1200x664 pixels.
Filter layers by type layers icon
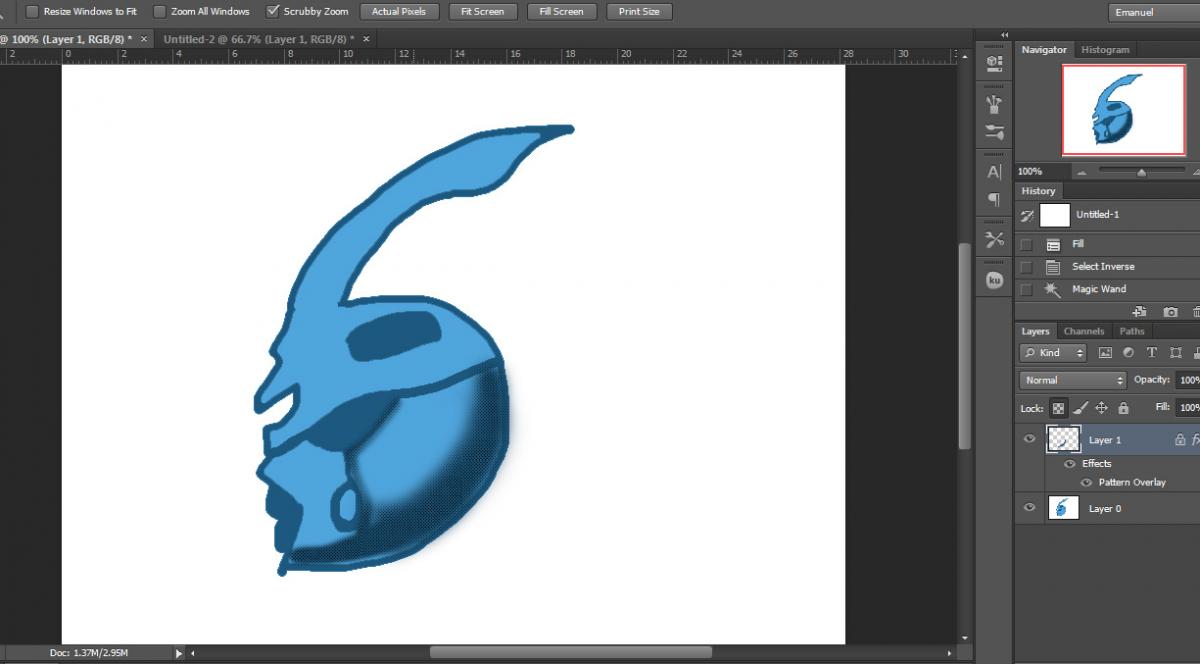(1151, 353)
